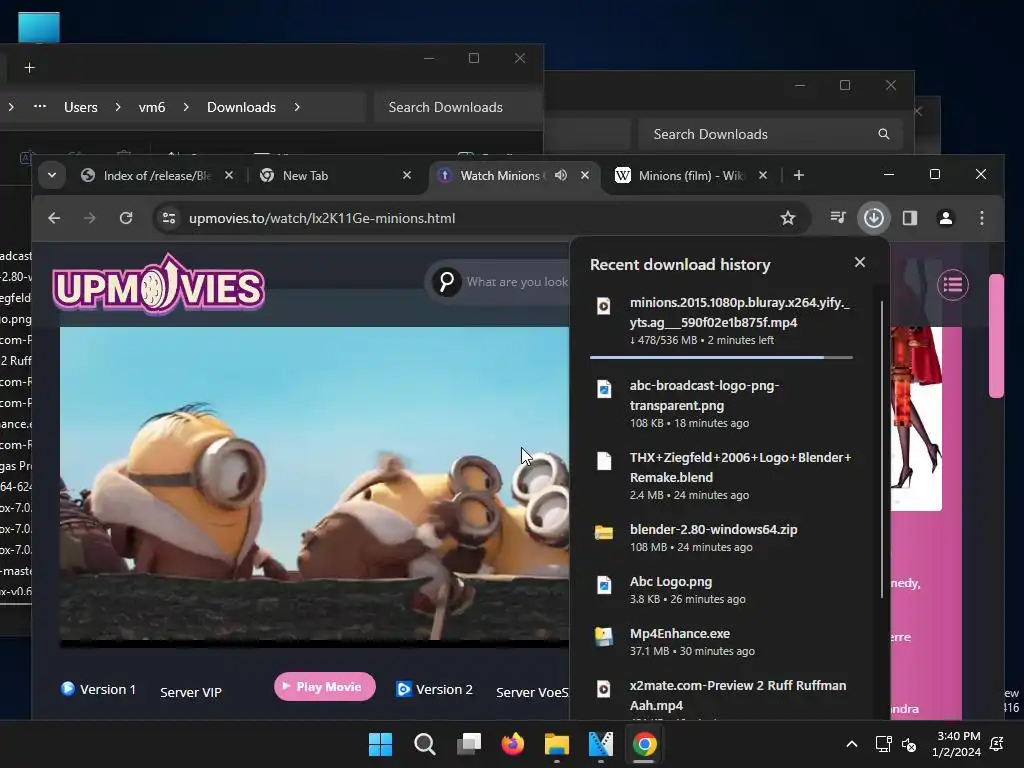Click Chrome icon in the taskbar
1024x768 pixels.
coord(645,744)
